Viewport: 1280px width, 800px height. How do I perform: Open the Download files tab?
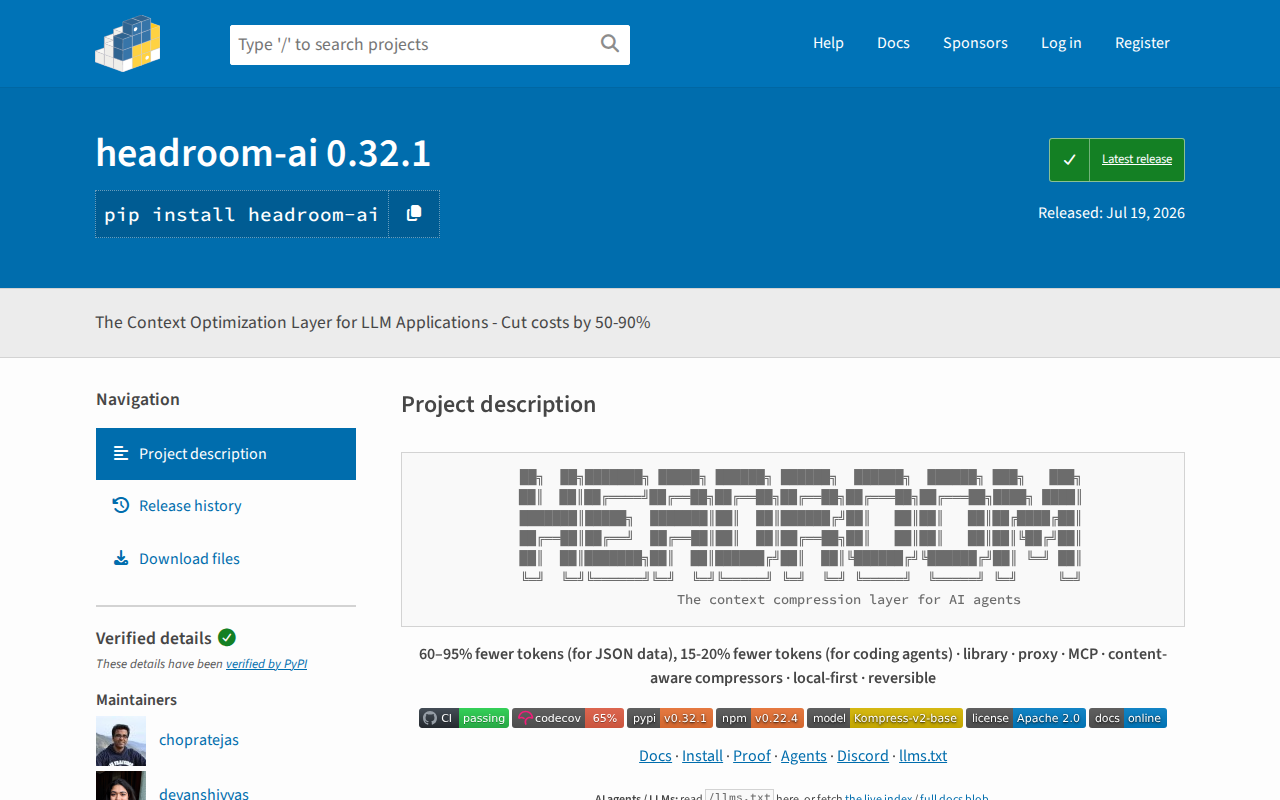point(226,559)
